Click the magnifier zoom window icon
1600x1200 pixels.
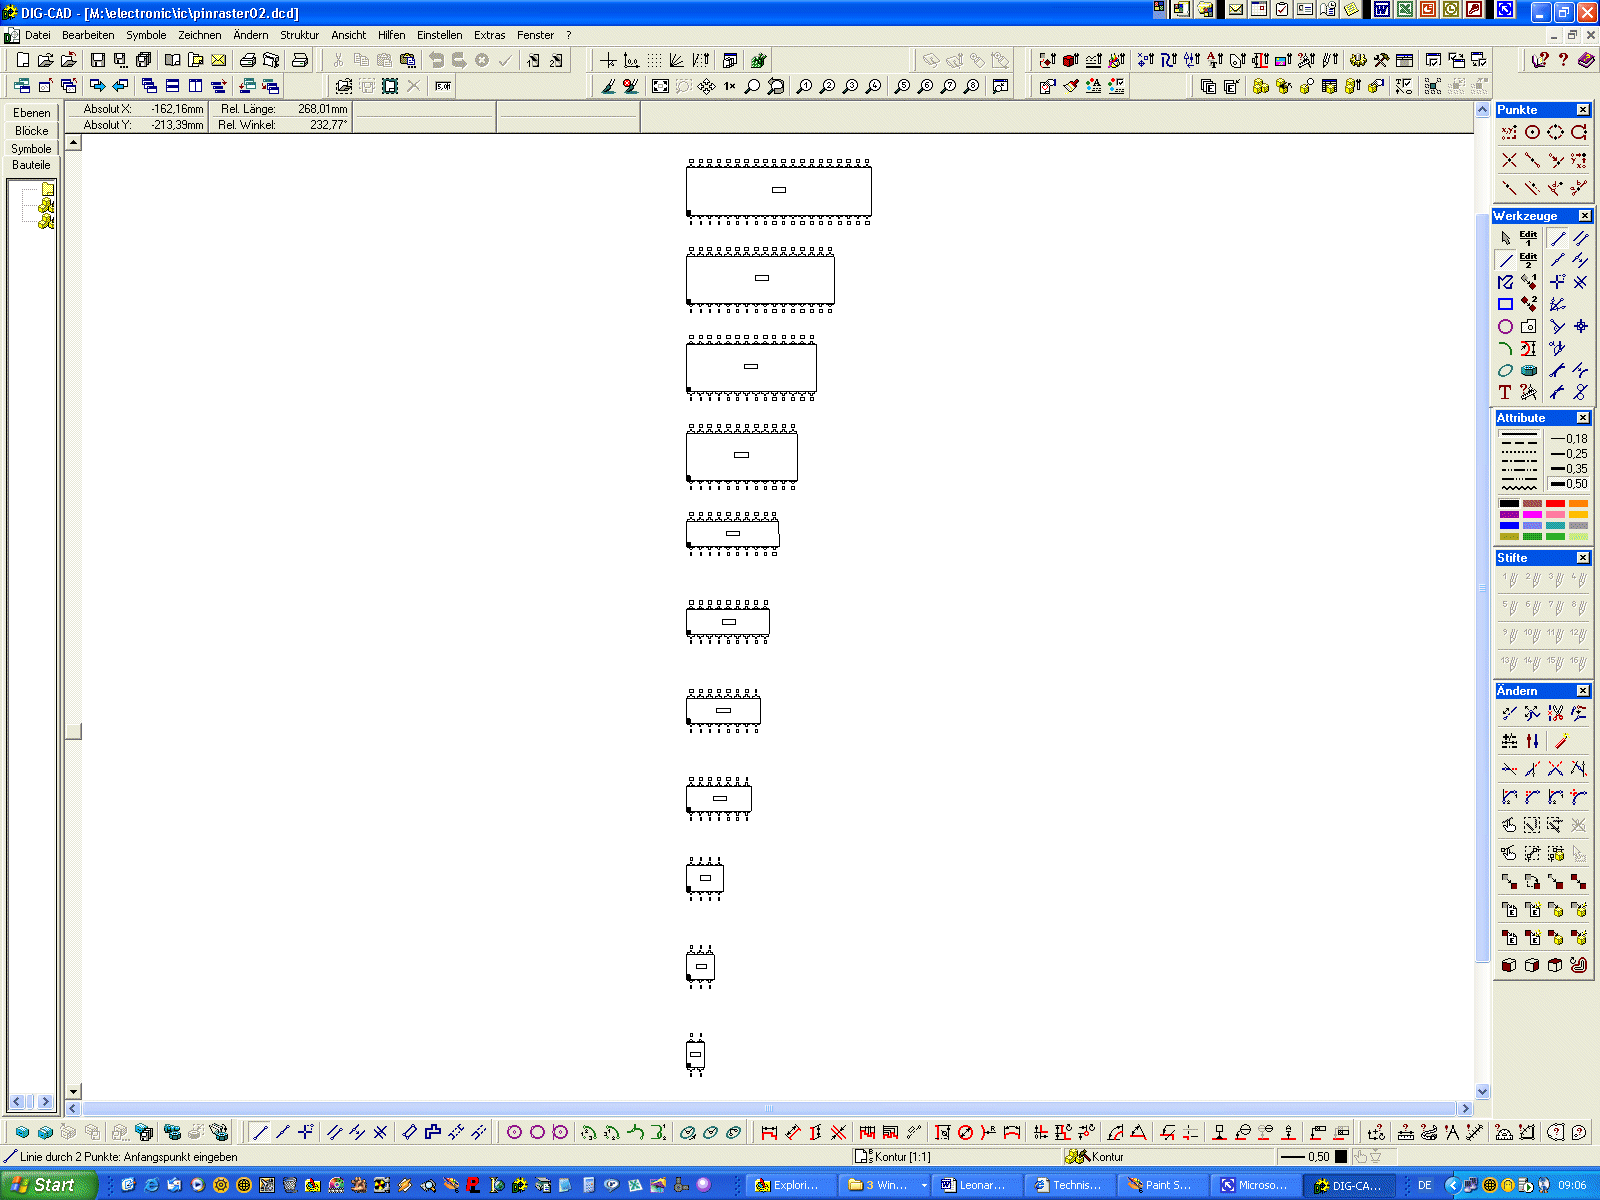752,86
